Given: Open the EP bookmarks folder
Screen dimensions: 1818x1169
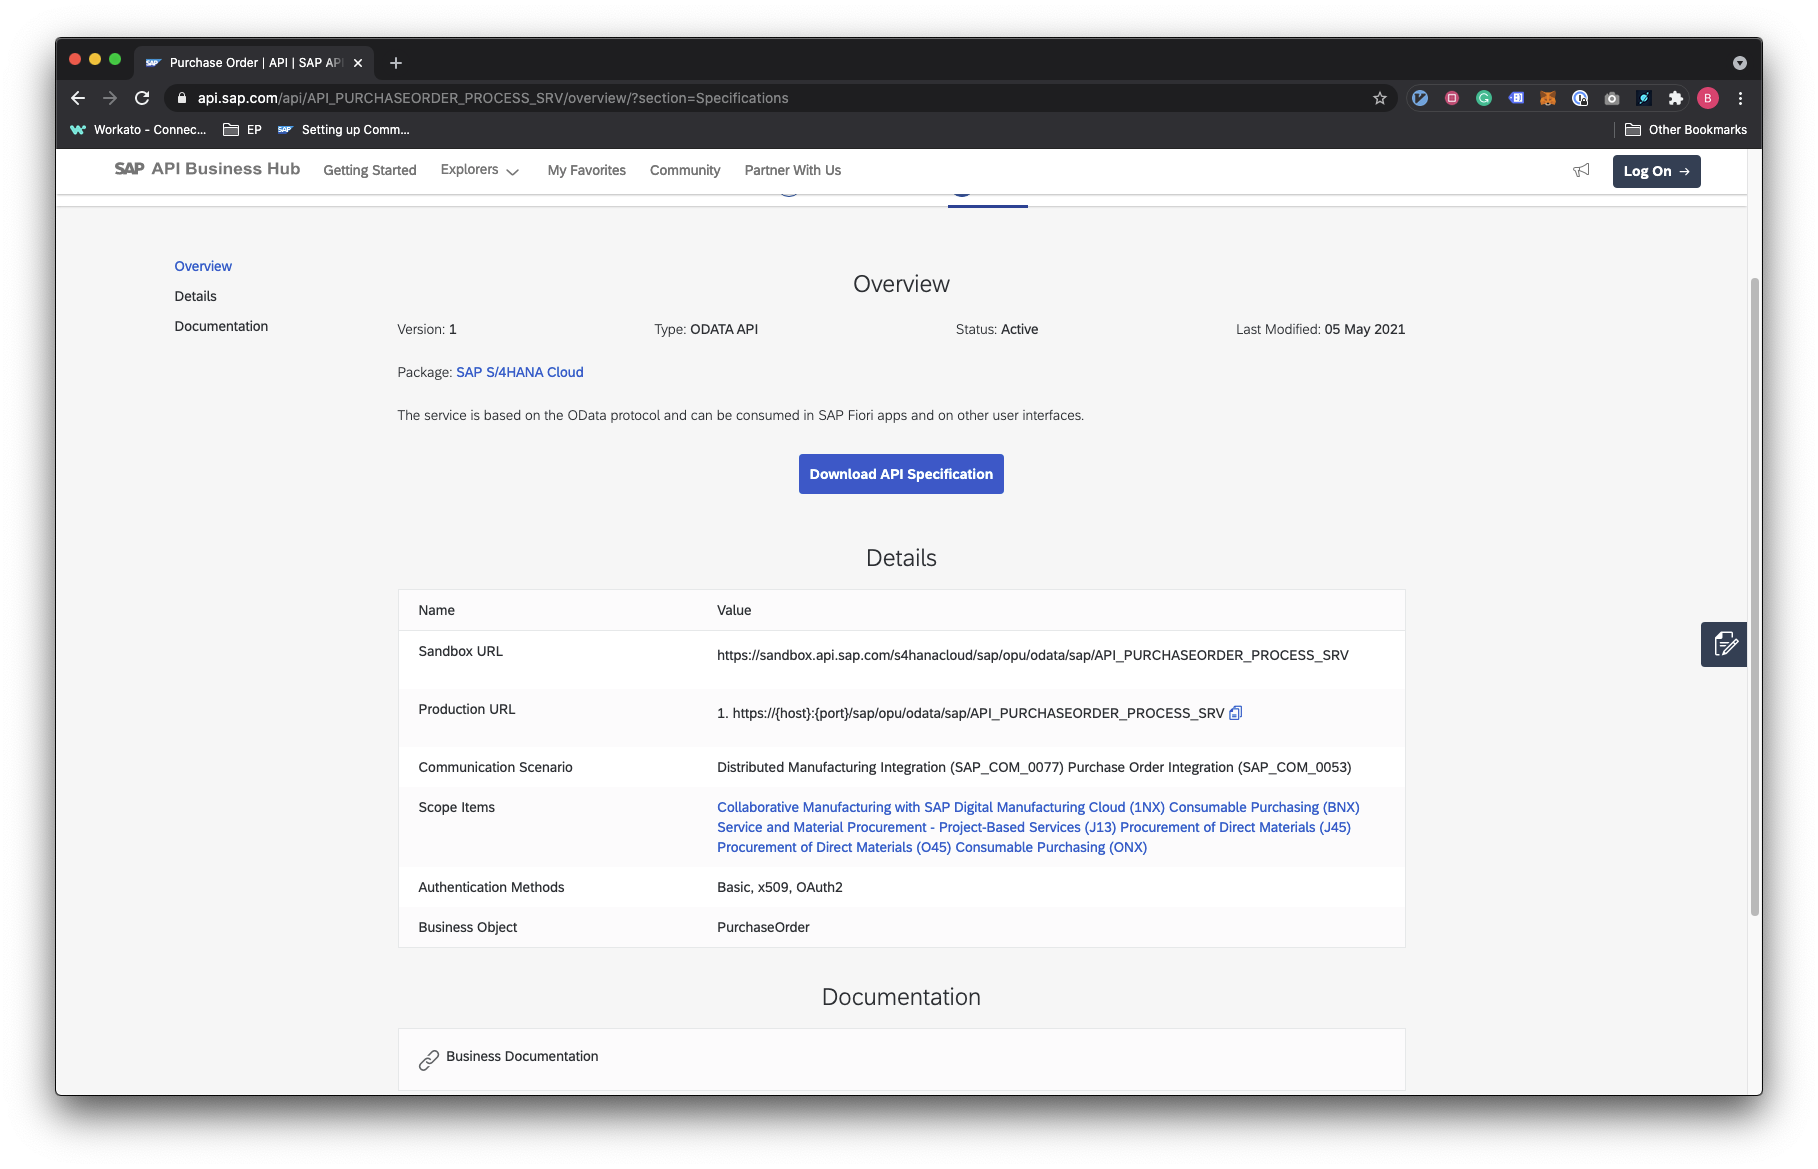Looking at the screenshot, I should pos(242,130).
